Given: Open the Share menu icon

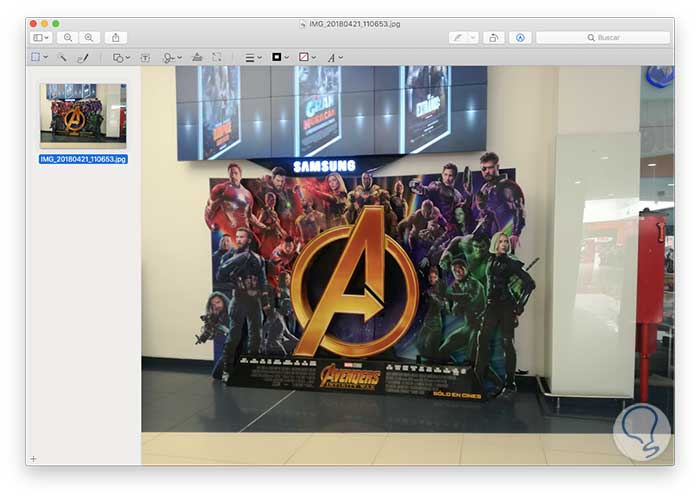Looking at the screenshot, I should click(x=116, y=37).
